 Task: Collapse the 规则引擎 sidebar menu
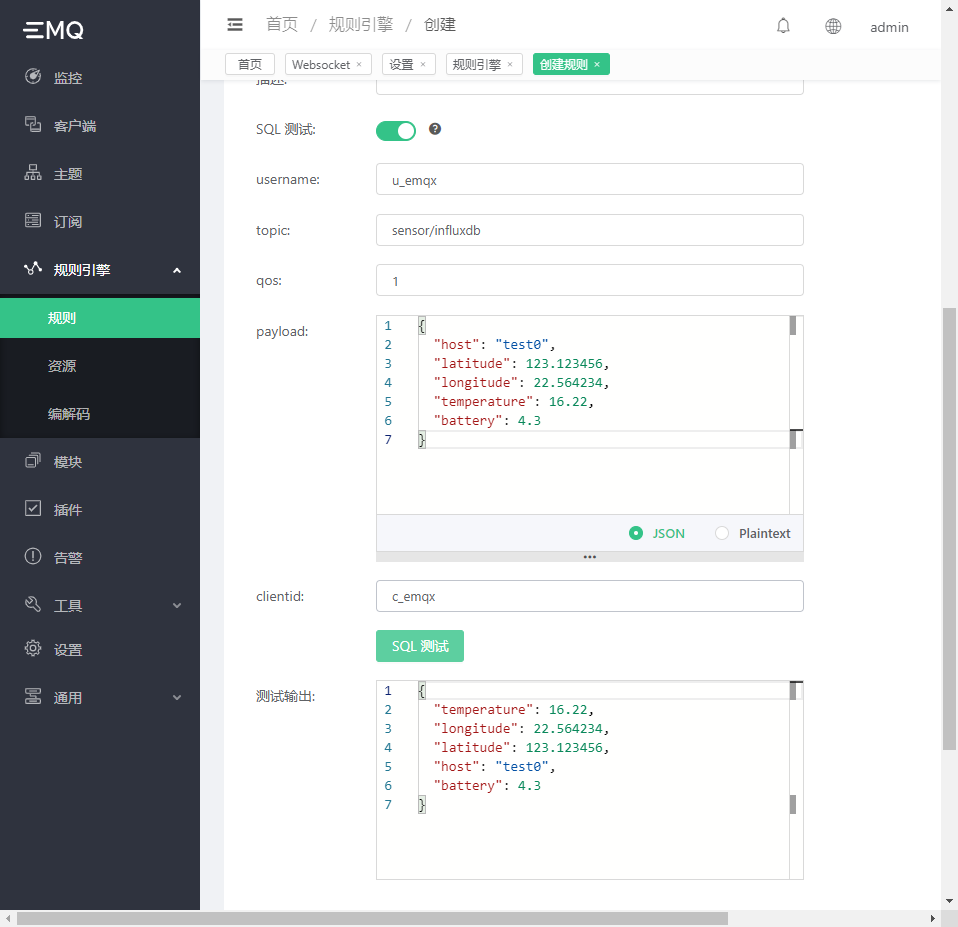click(x=100, y=269)
